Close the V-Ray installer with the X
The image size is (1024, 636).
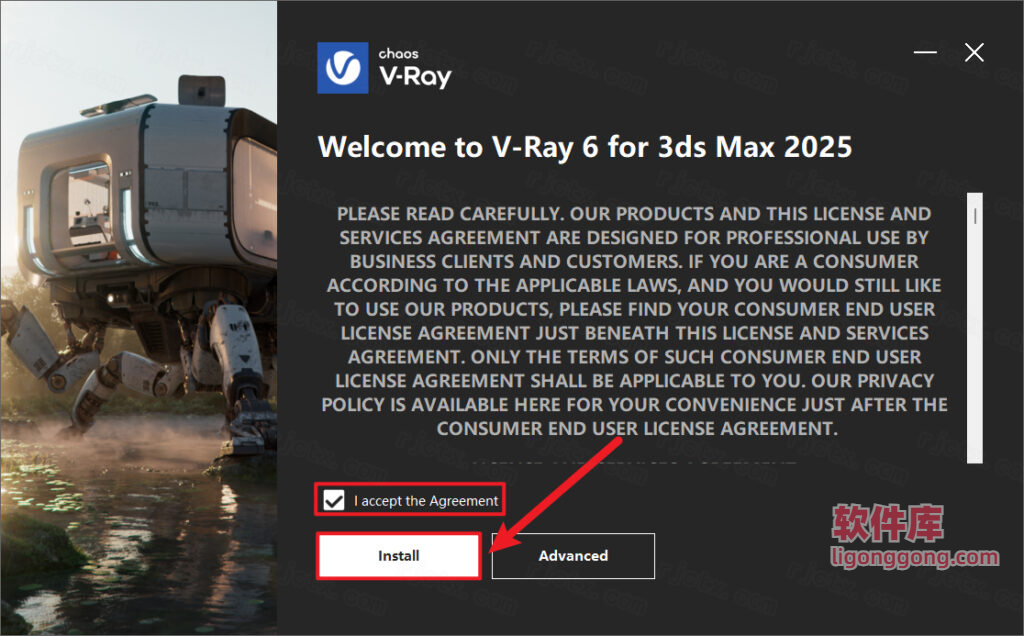[x=974, y=52]
